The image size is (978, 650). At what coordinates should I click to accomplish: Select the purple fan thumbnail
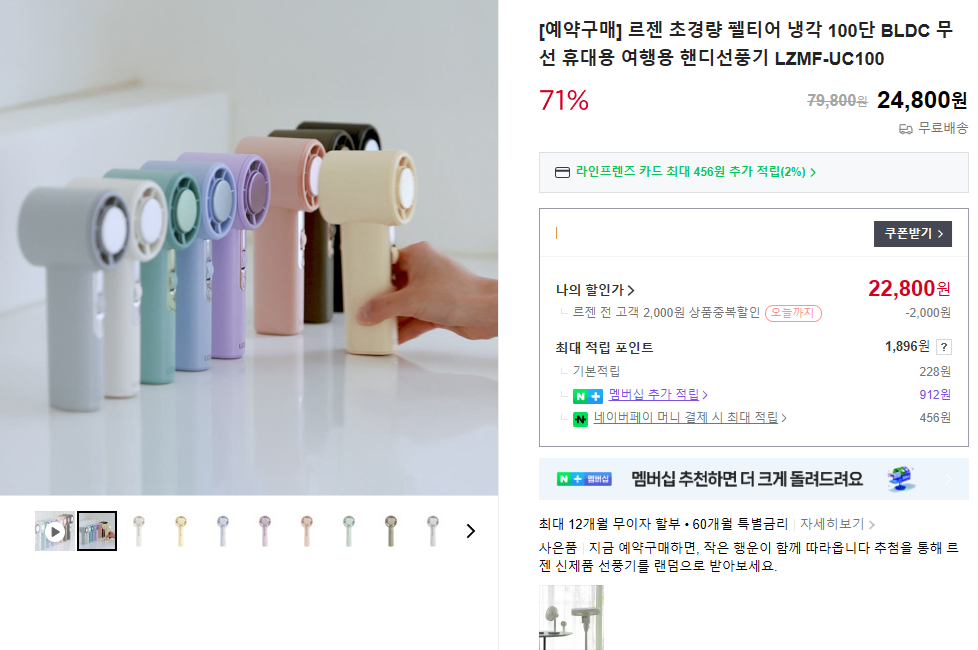pos(264,531)
